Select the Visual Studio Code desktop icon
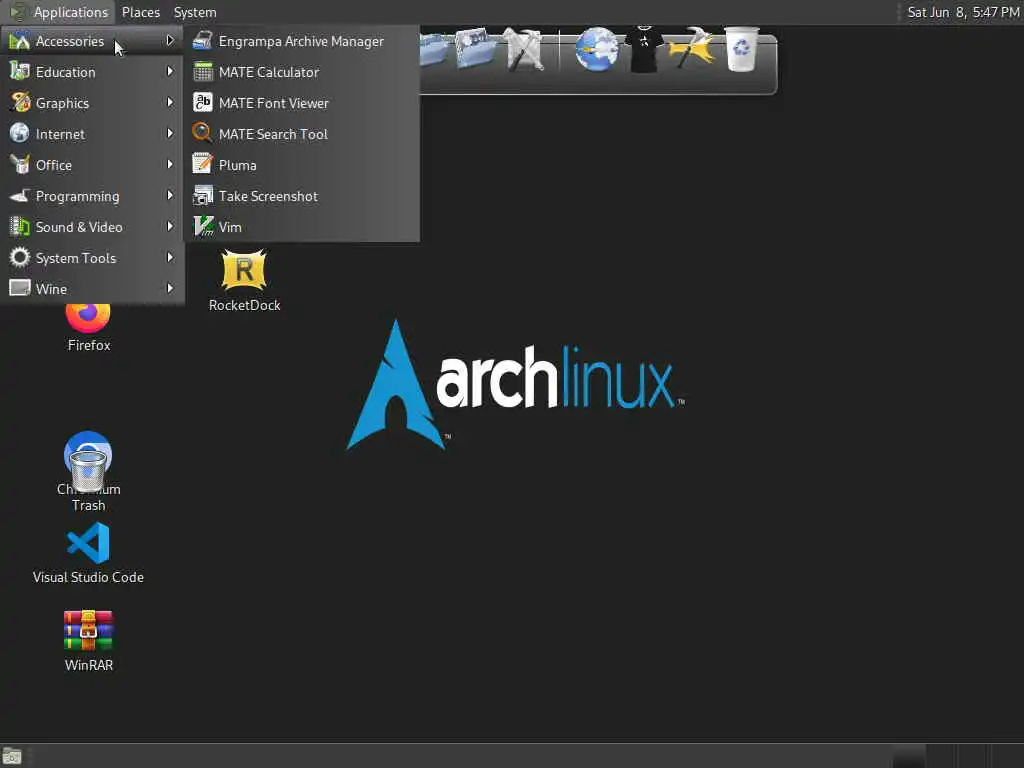This screenshot has height=768, width=1024. [x=88, y=552]
